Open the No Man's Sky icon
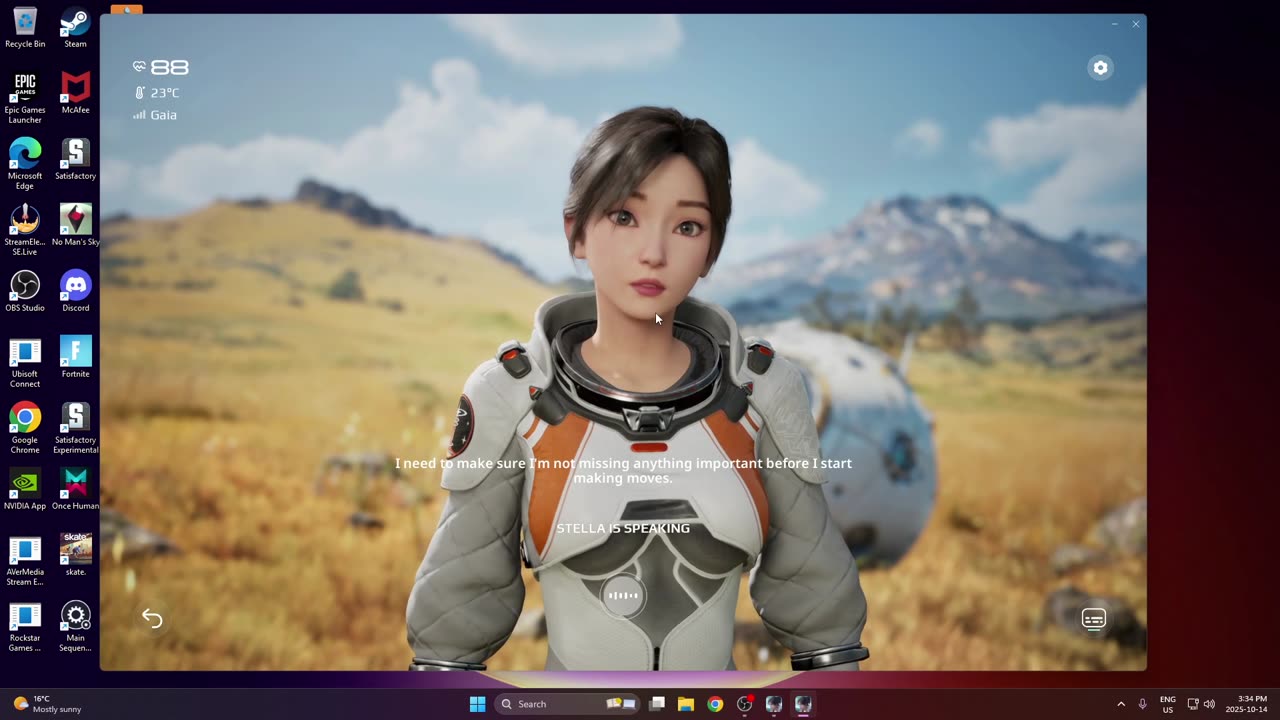 pyautogui.click(x=75, y=225)
